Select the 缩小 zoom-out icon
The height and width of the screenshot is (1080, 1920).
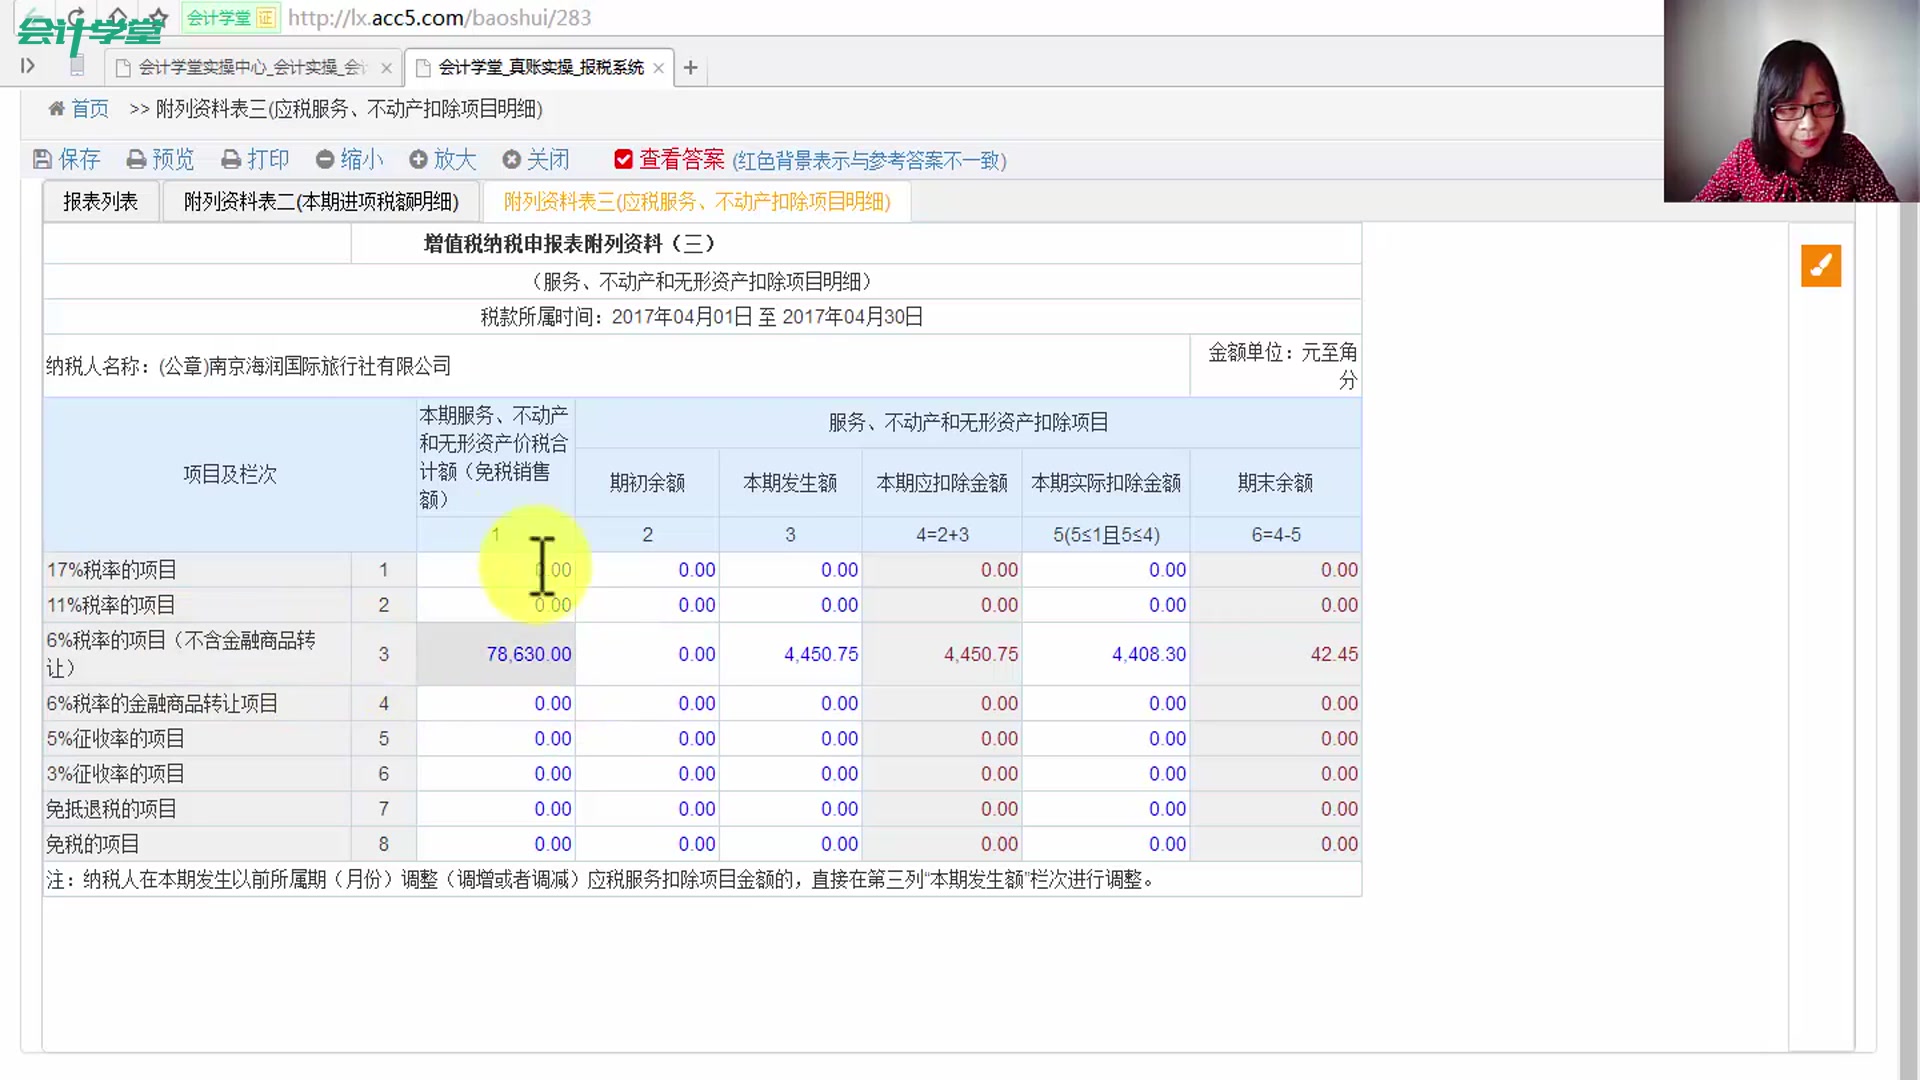pyautogui.click(x=323, y=159)
